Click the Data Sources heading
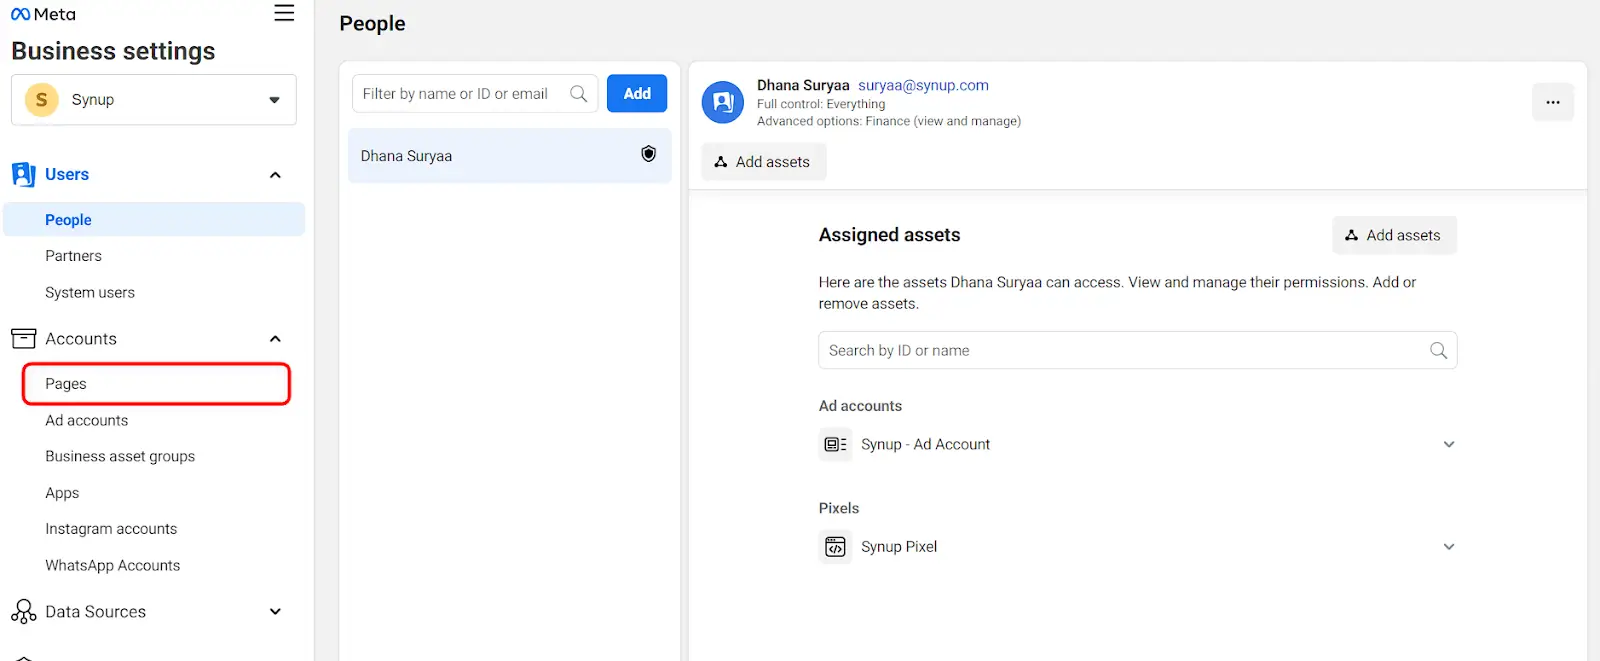The image size is (1600, 661). (x=96, y=612)
